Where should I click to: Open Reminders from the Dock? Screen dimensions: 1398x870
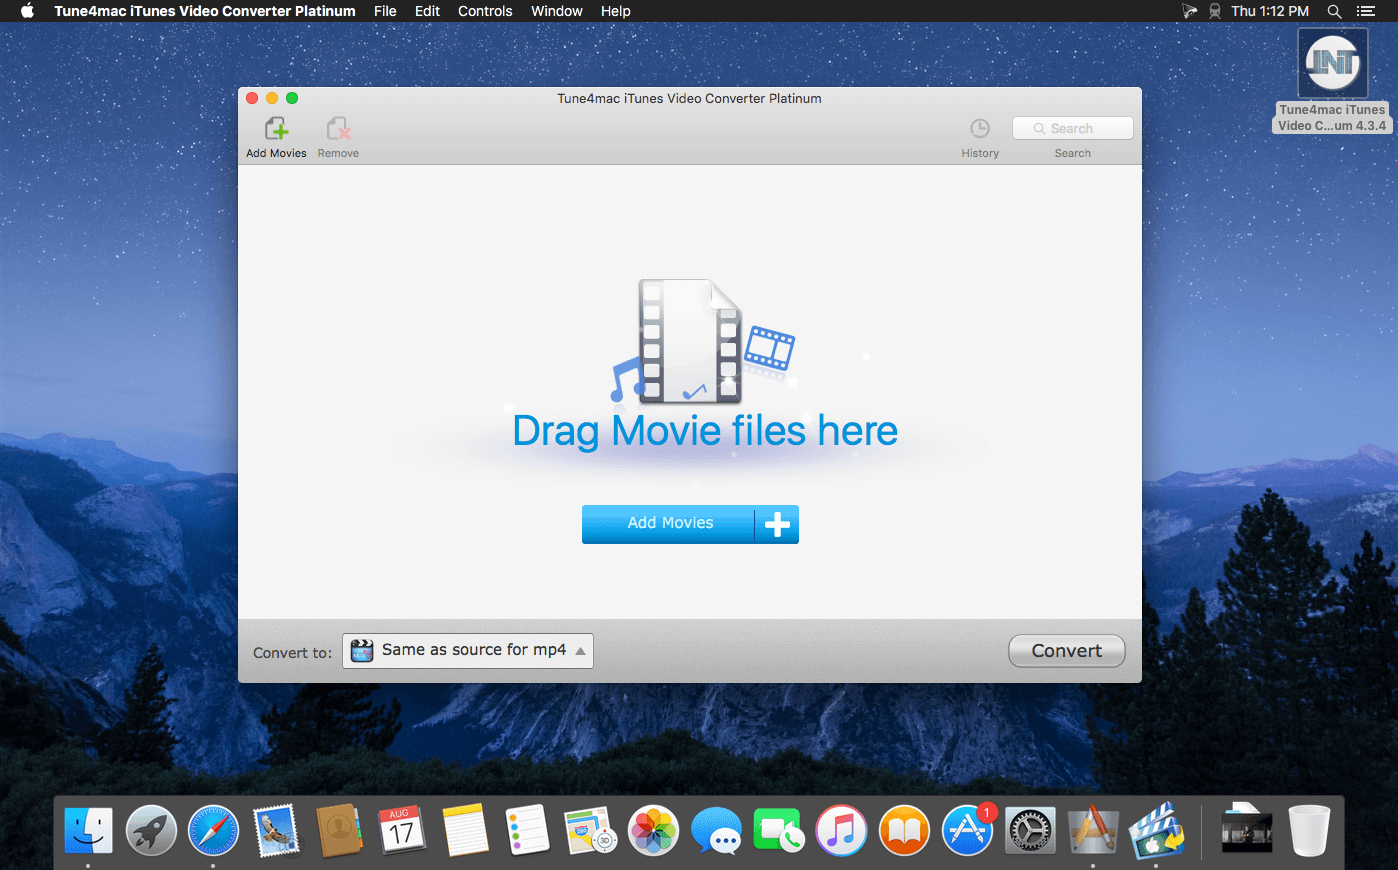528,831
